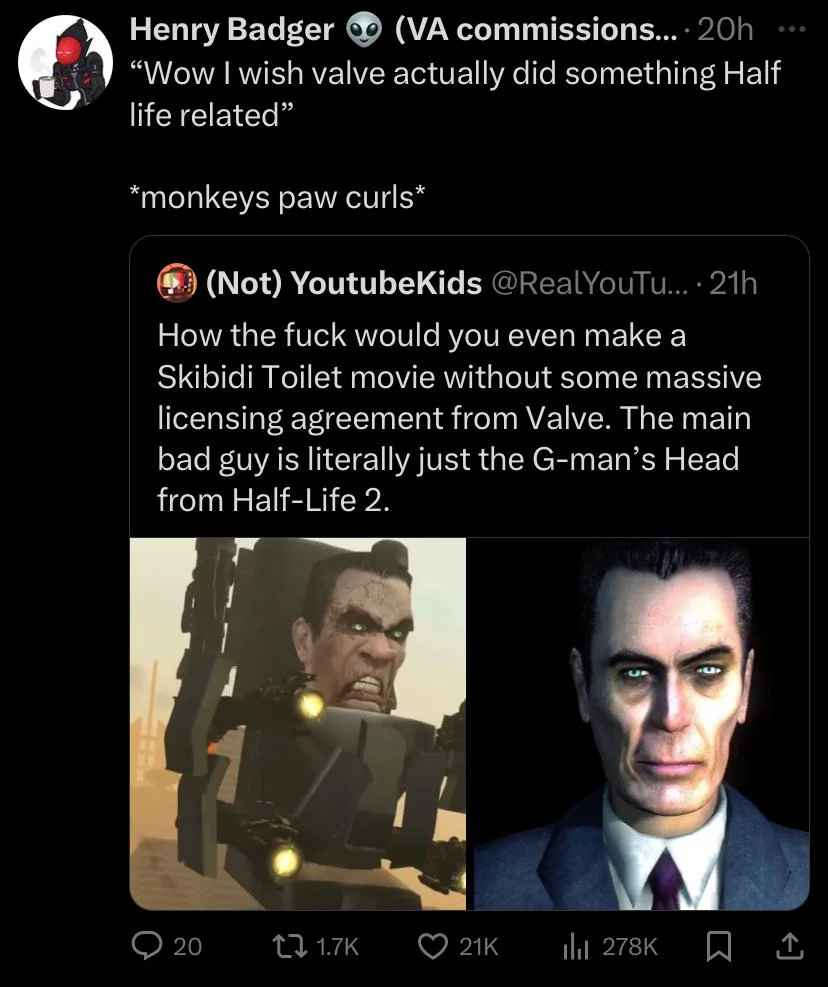Open the Skibidi Toilet character image
Viewport: 828px width, 987px height.
coord(298,723)
